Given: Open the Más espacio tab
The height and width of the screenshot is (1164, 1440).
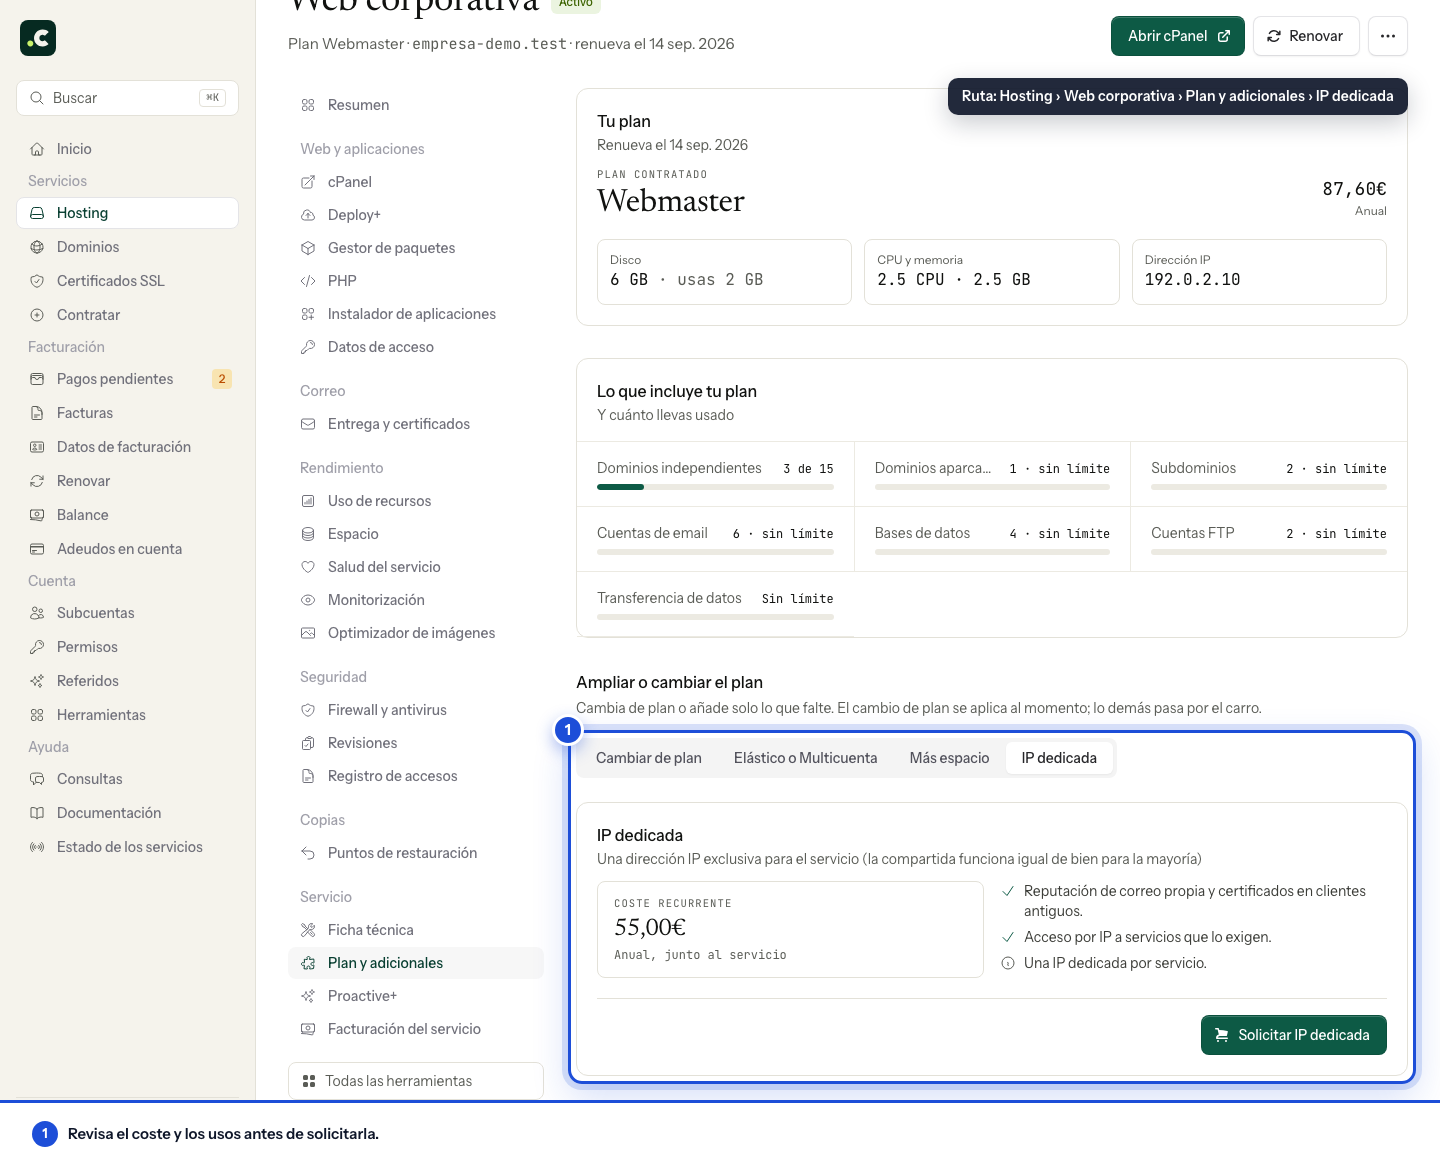Looking at the screenshot, I should click(949, 758).
